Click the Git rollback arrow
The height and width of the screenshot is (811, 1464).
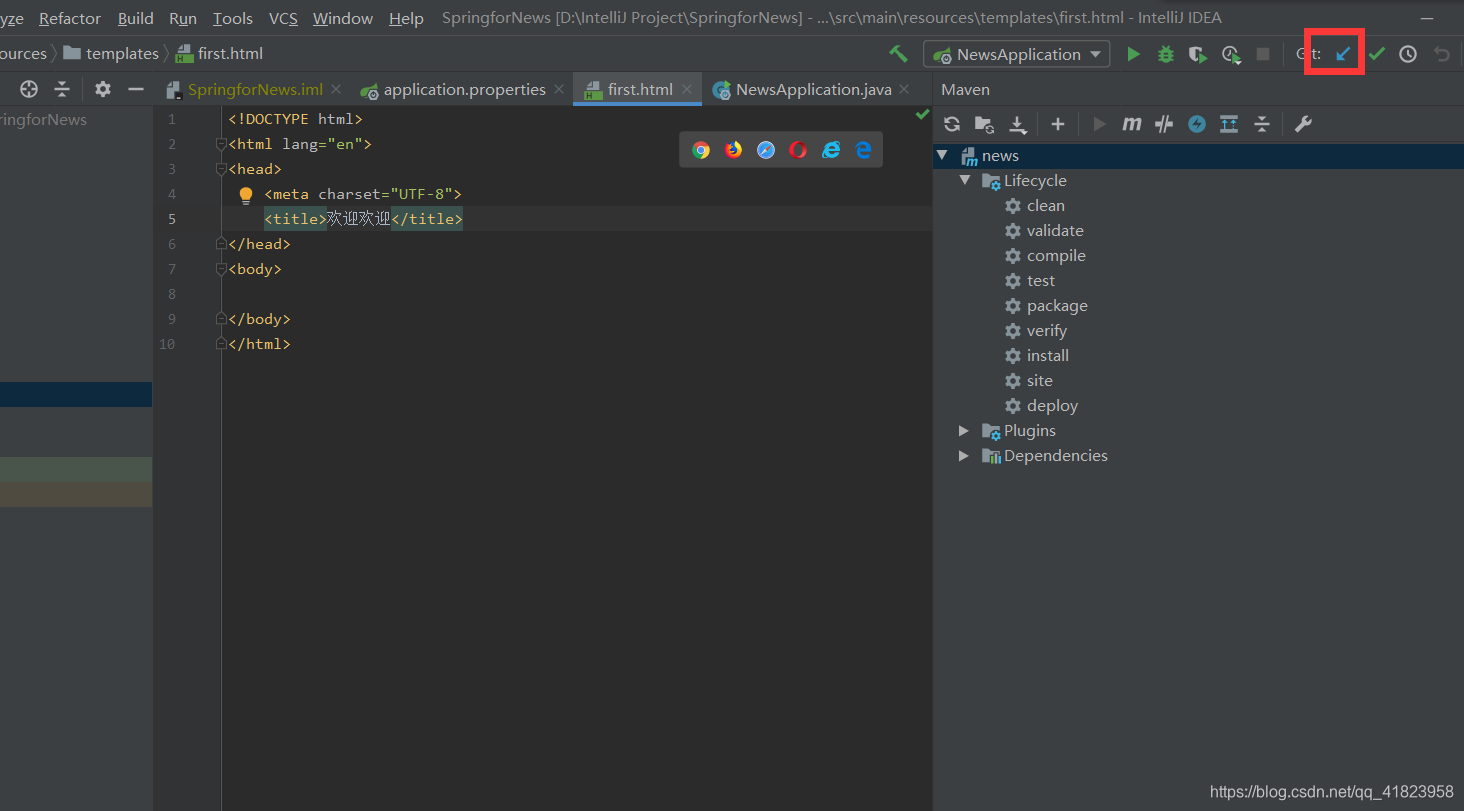(1441, 54)
